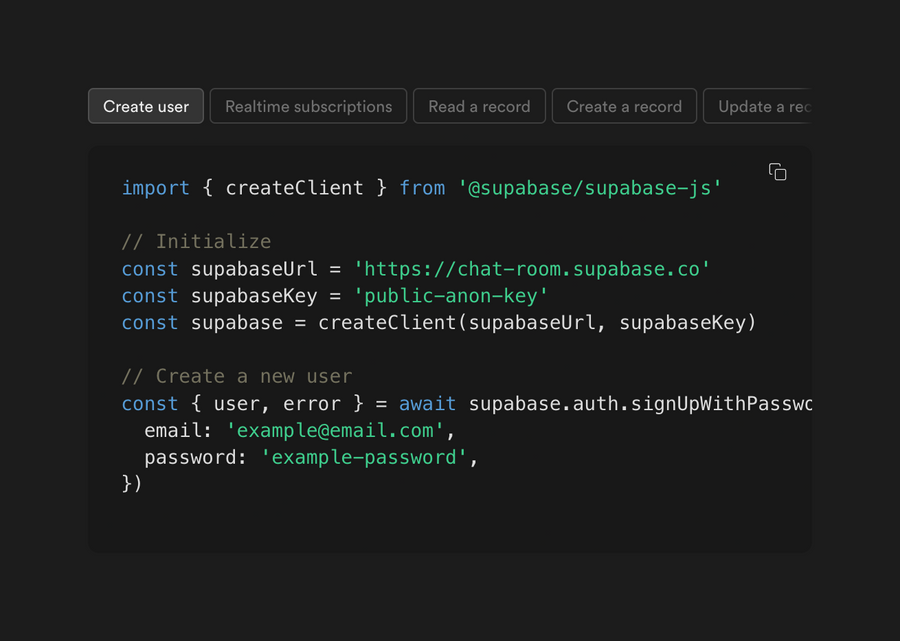Switch to the 'Realtime subscriptions' tab
Image resolution: width=900 pixels, height=641 pixels.
[x=308, y=105]
